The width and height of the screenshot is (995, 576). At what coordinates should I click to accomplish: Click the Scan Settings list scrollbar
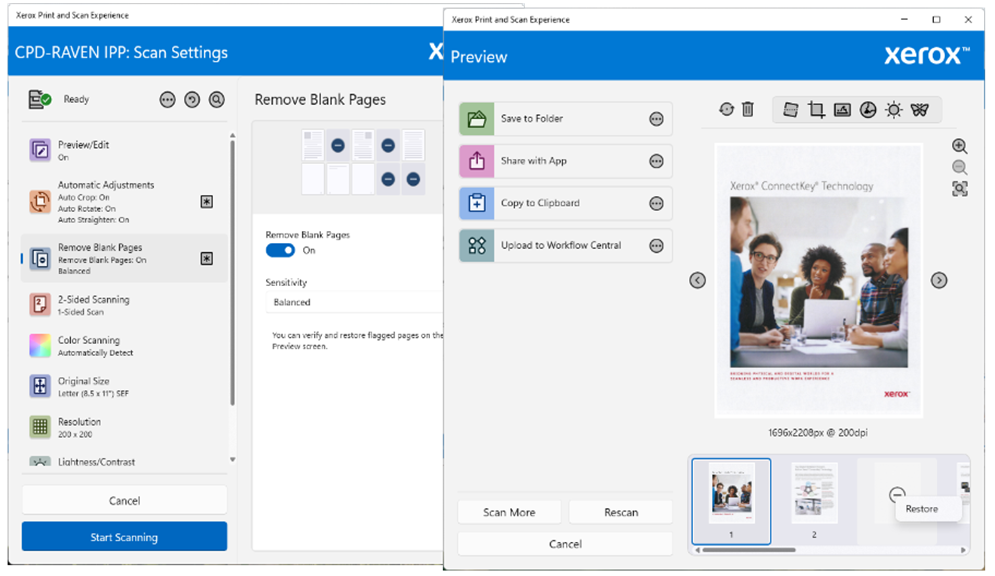232,273
